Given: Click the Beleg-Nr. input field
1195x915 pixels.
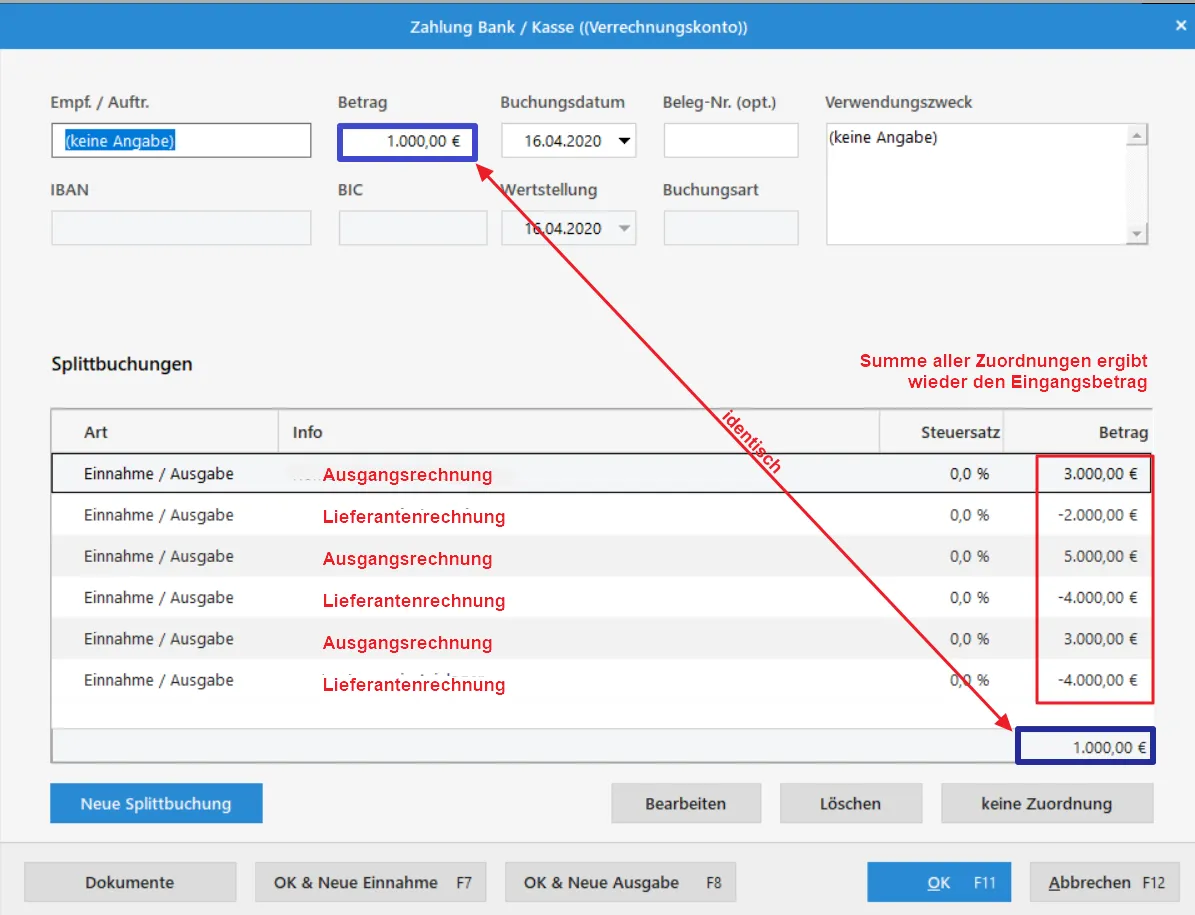Looking at the screenshot, I should click(730, 141).
